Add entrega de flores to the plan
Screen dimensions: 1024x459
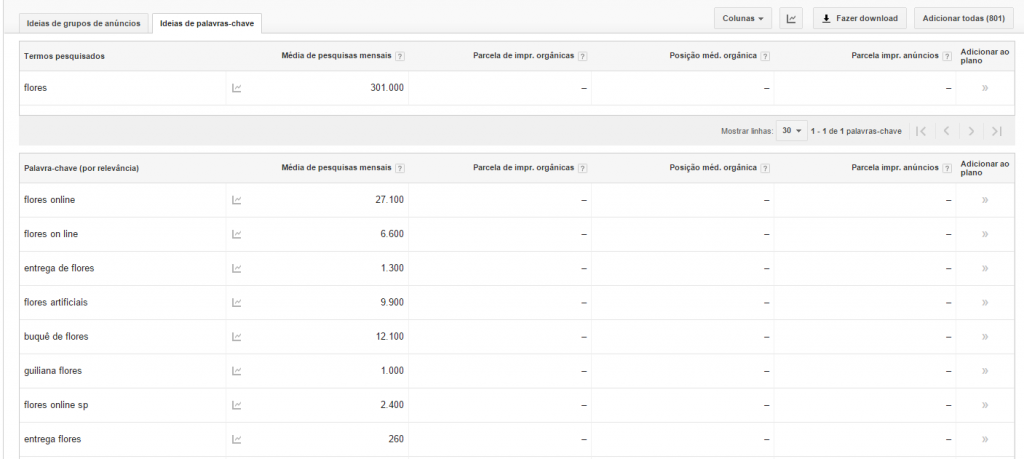[x=985, y=268]
